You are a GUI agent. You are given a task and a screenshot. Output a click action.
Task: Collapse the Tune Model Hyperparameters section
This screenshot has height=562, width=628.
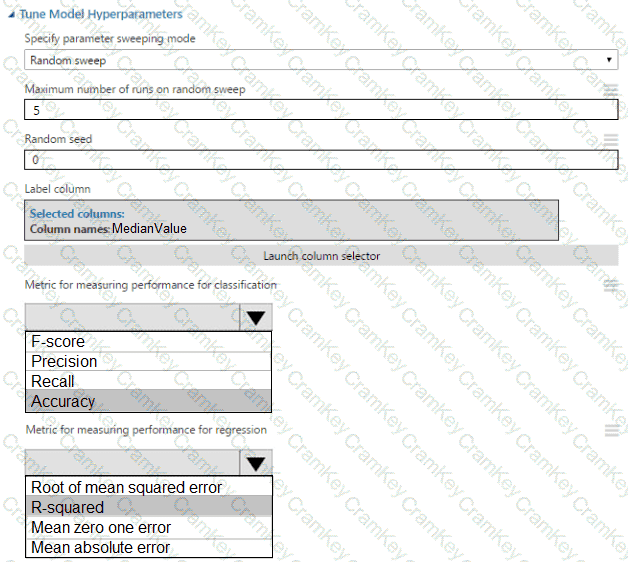[x=12, y=15]
